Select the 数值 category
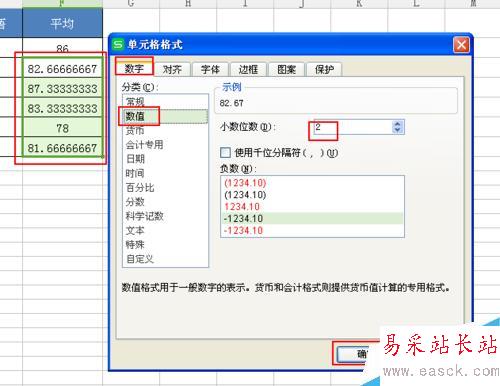The height and width of the screenshot is (386, 500). click(166, 116)
